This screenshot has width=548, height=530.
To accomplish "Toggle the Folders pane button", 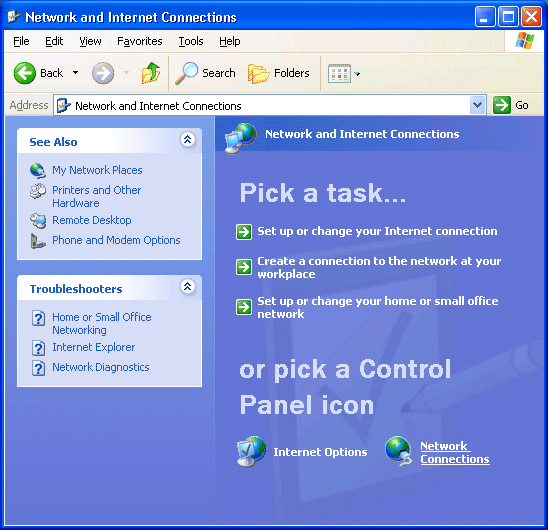I will pyautogui.click(x=279, y=73).
